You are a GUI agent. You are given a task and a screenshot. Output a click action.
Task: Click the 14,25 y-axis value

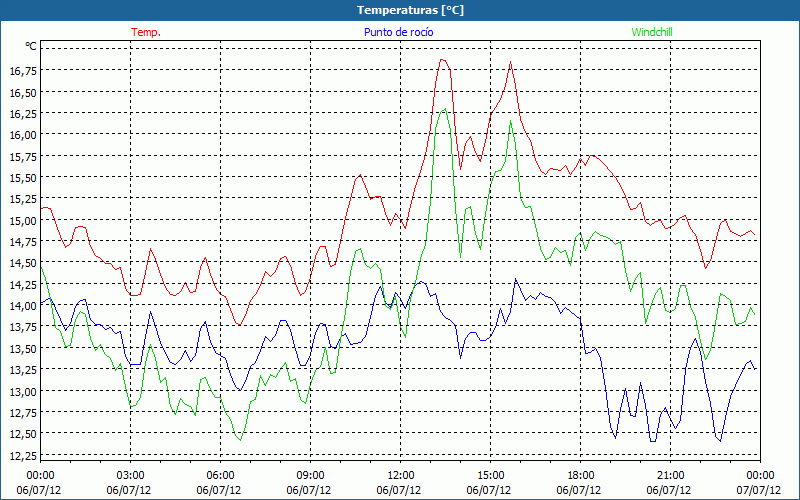pyautogui.click(x=23, y=284)
